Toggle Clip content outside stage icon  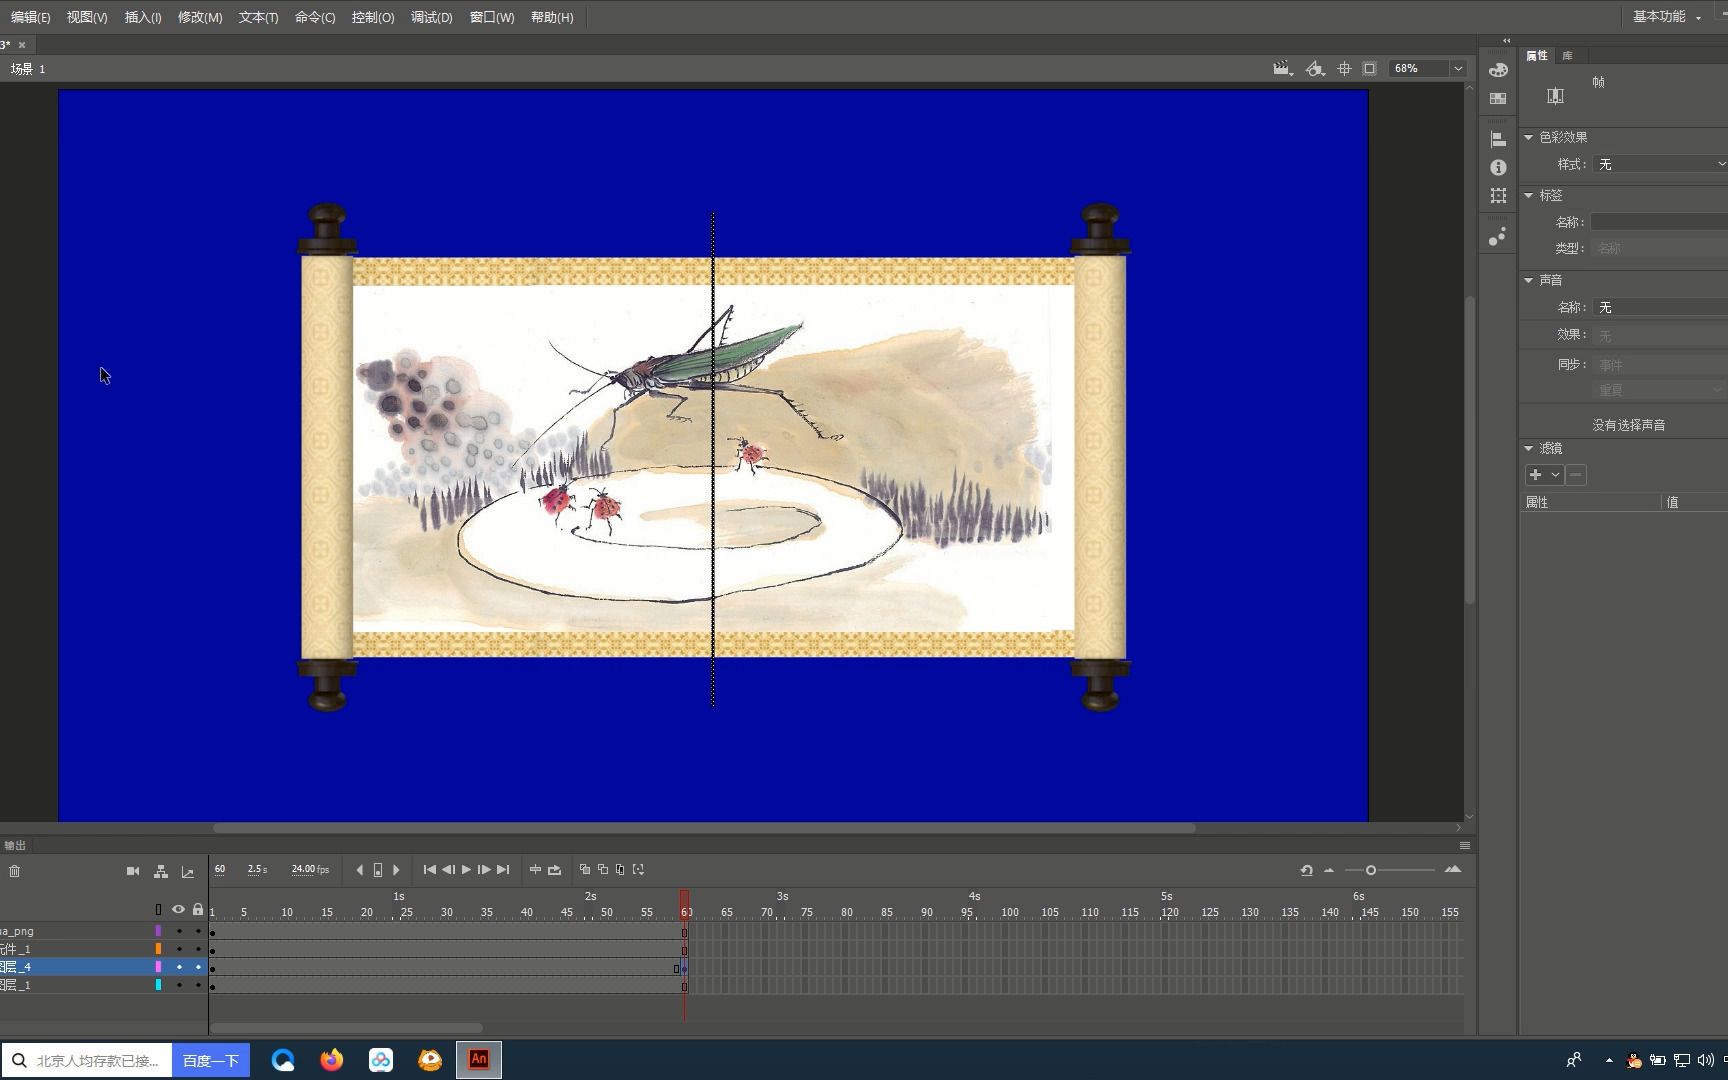1370,68
